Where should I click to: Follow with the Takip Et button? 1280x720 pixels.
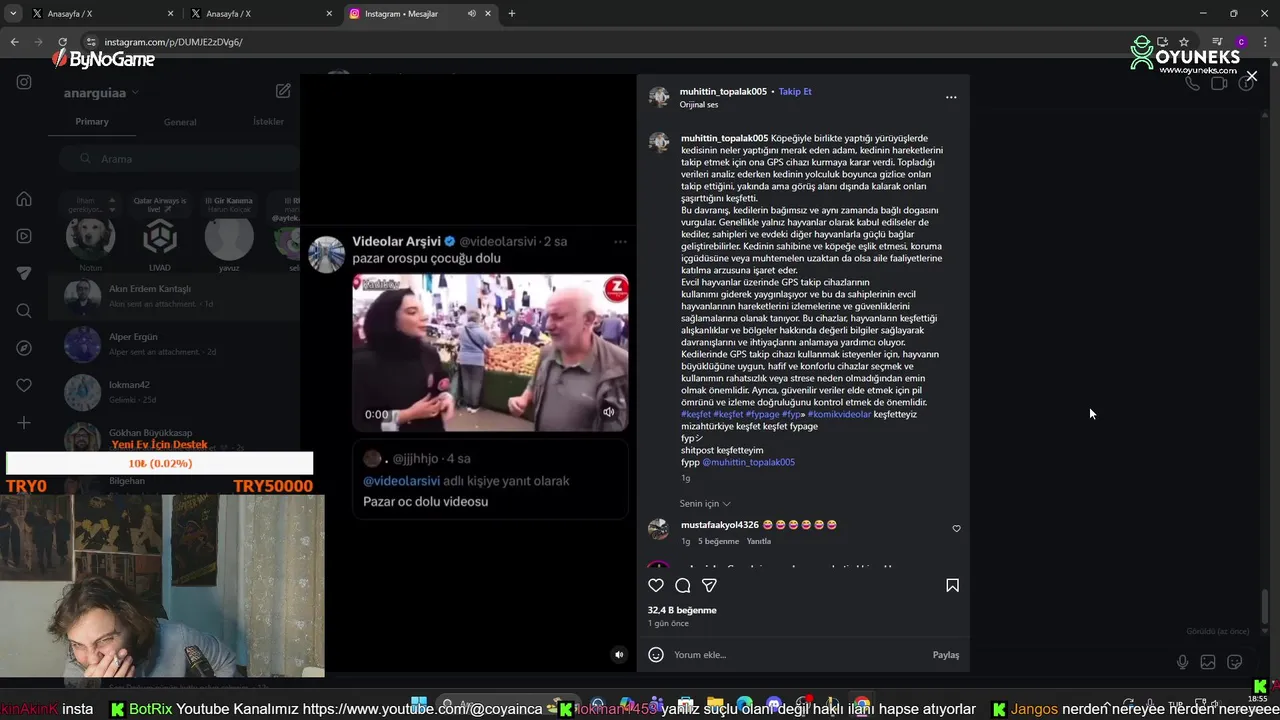point(795,91)
